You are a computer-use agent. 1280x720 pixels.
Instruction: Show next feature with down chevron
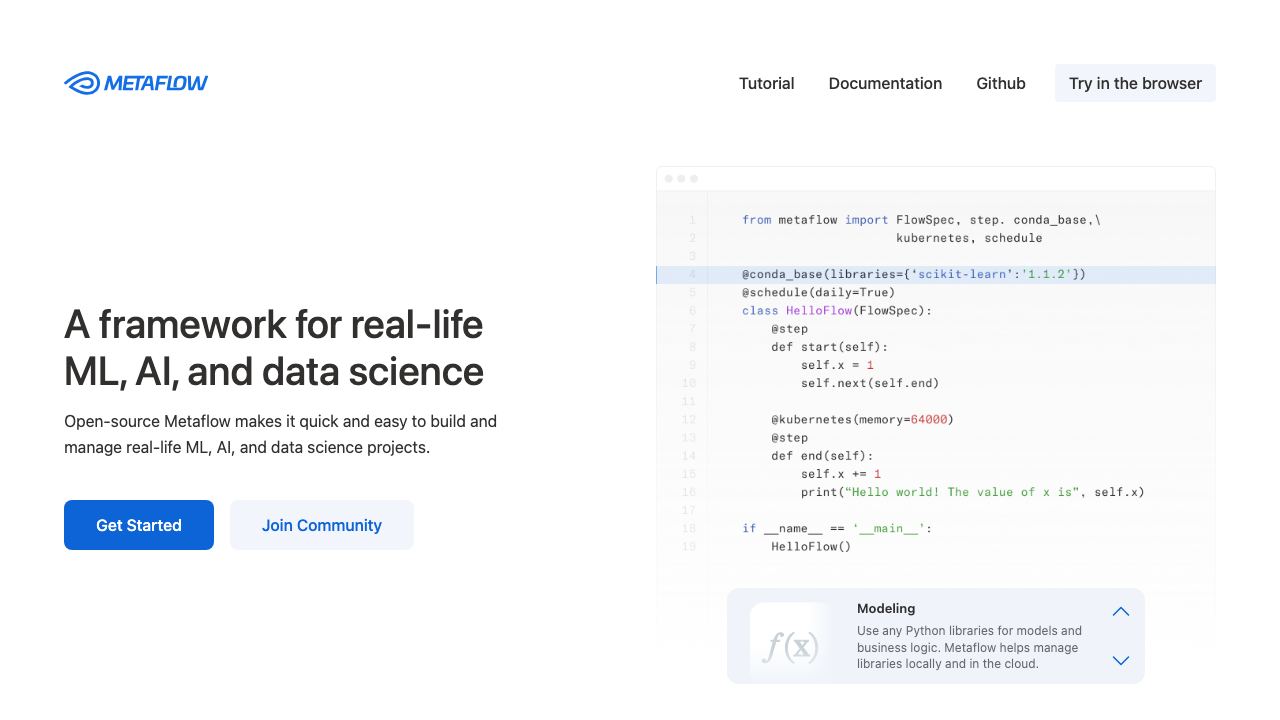(1121, 660)
